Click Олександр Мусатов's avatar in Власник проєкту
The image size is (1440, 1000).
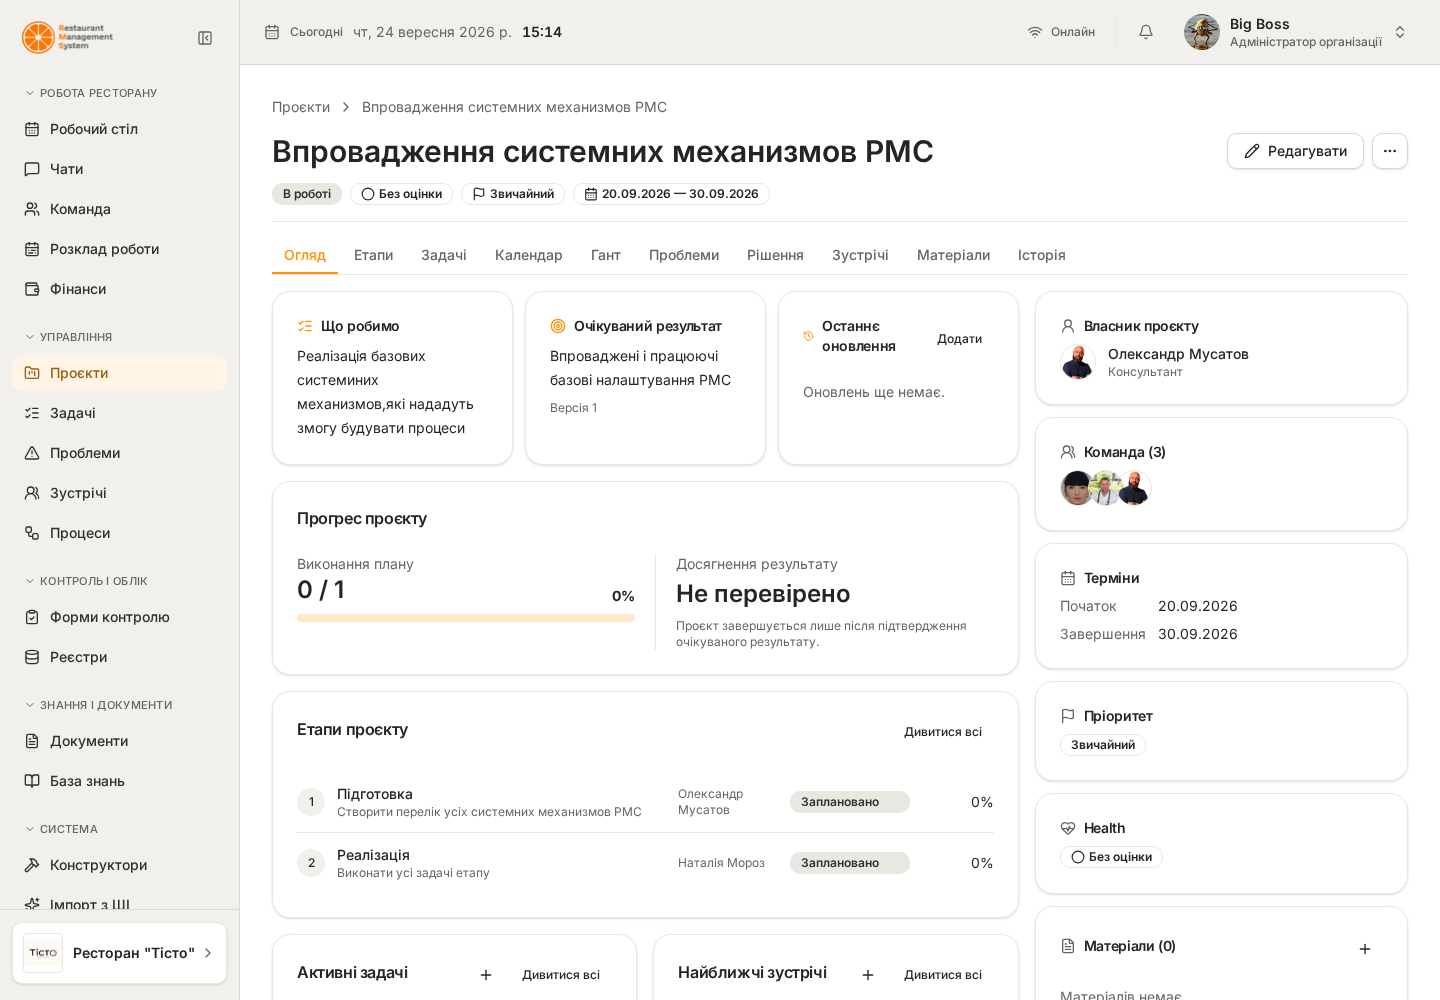pos(1078,362)
